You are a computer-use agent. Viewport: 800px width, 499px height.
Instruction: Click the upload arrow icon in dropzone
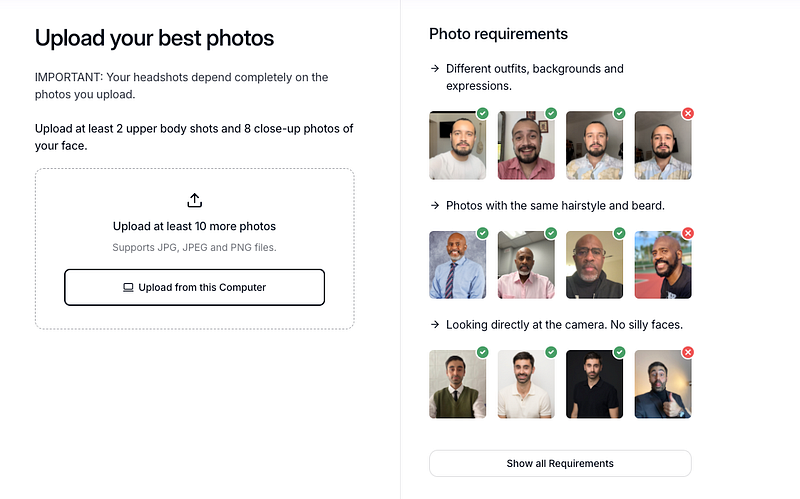[194, 200]
